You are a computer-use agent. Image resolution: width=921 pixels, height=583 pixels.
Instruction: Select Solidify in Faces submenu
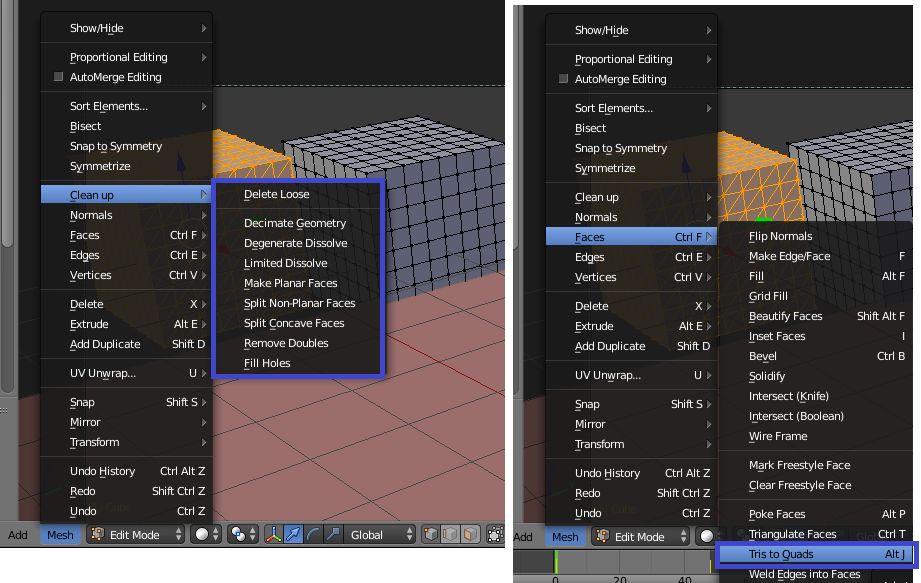(x=816, y=376)
